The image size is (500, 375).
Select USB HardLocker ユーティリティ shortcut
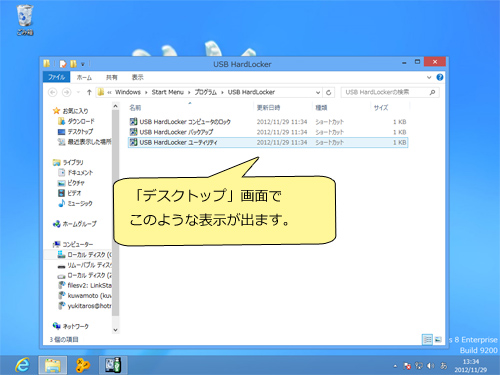coord(268,142)
